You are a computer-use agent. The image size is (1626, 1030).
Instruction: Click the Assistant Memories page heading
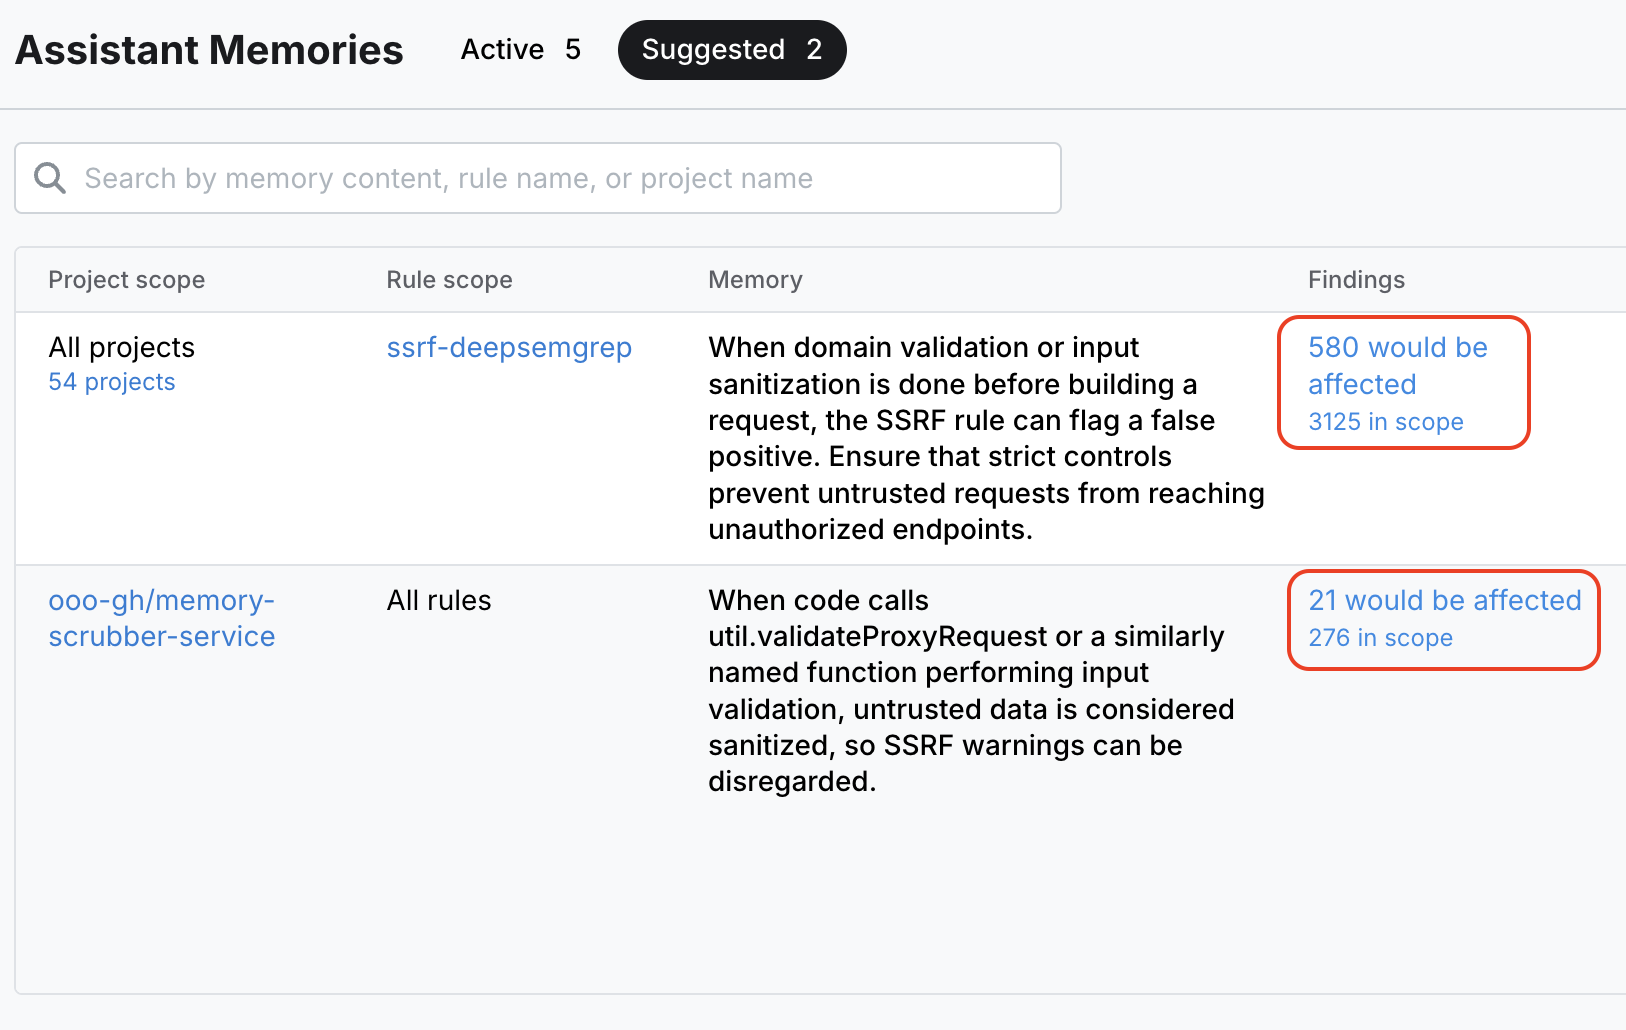pos(209,50)
